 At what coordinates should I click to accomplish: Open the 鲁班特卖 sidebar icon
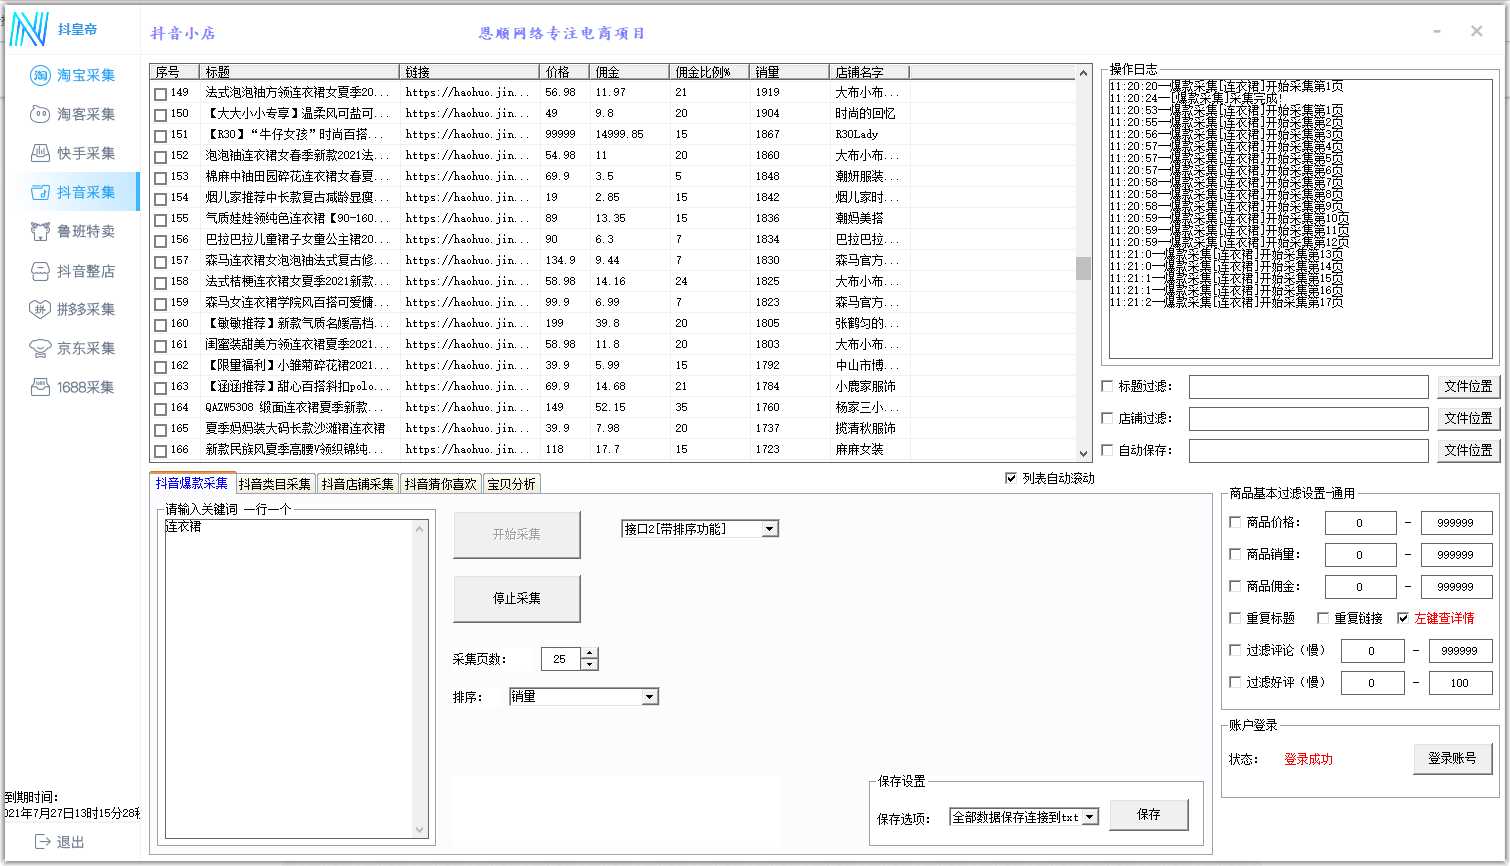click(x=40, y=231)
